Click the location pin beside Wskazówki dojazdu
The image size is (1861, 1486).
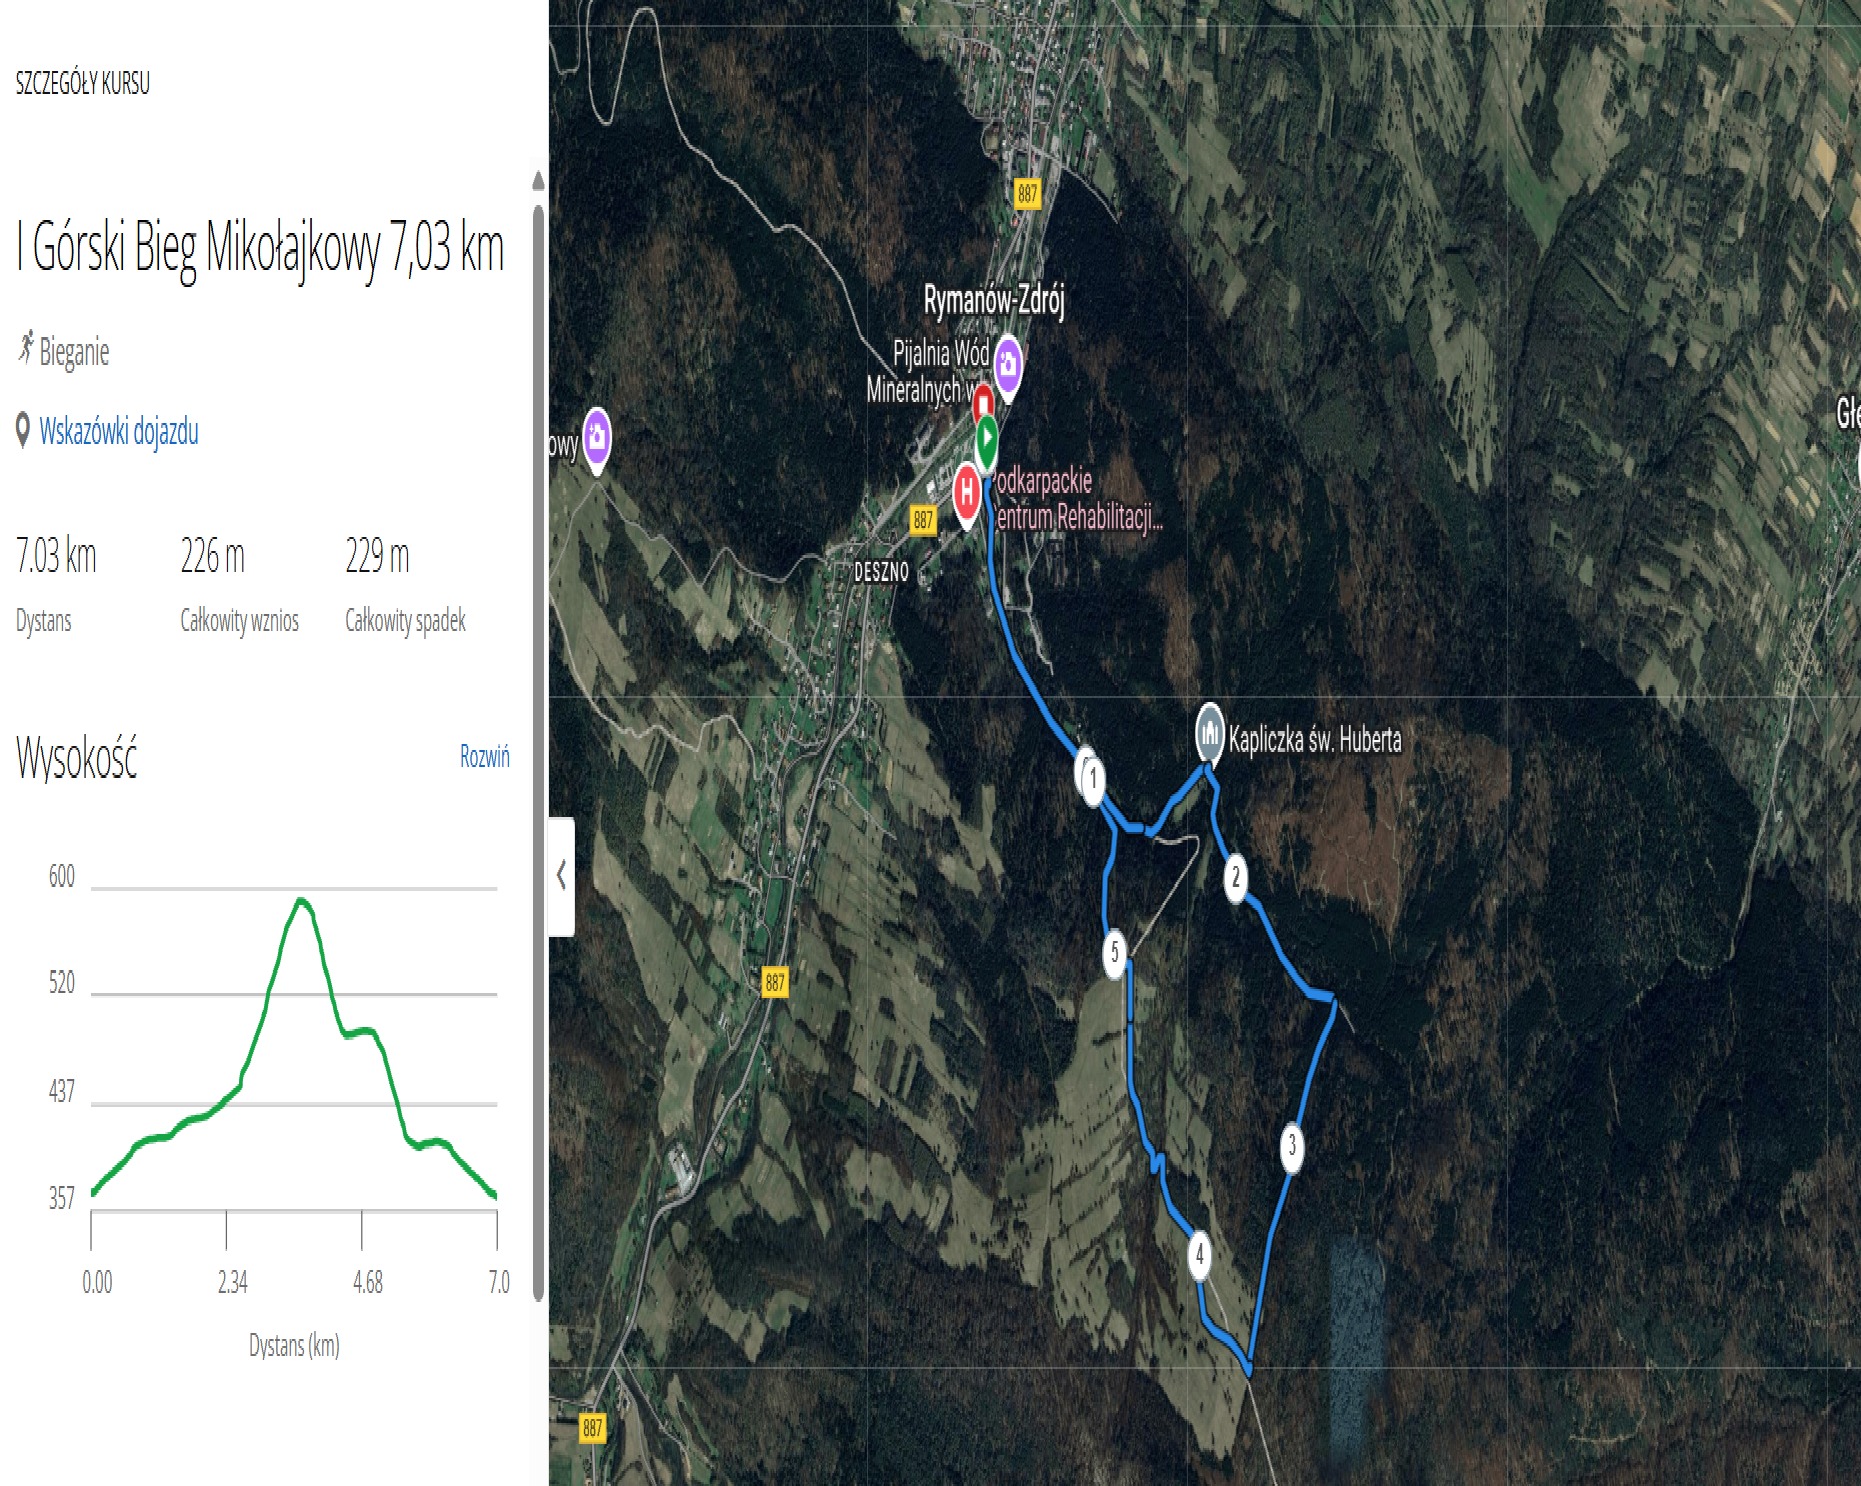click(x=23, y=431)
